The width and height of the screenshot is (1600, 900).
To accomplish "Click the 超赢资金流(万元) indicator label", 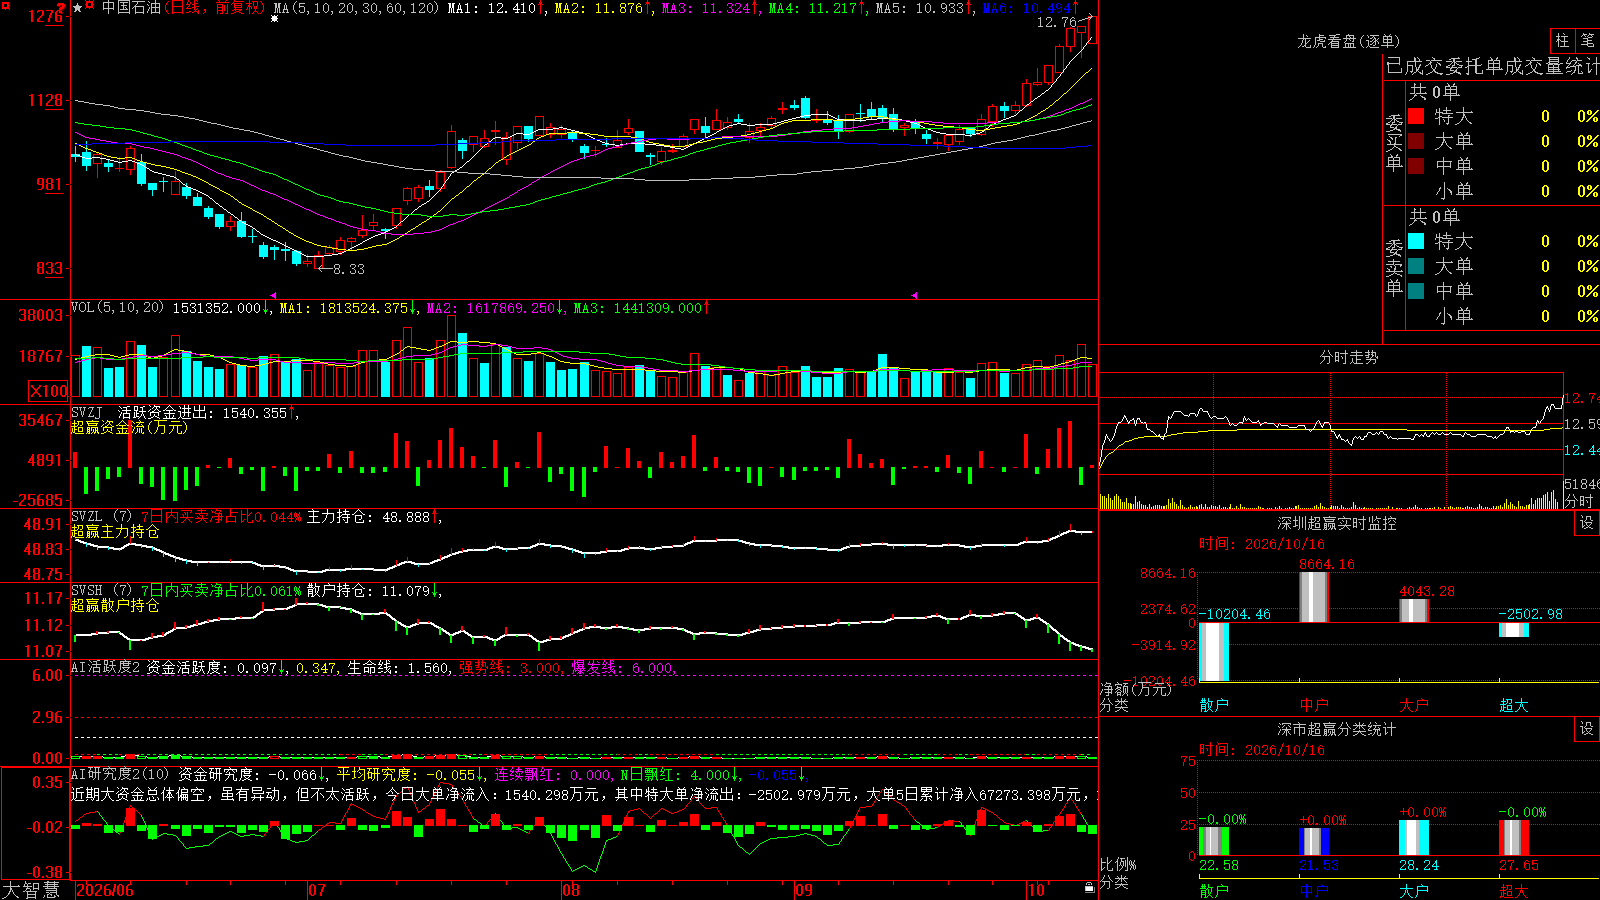I will 129,427.
